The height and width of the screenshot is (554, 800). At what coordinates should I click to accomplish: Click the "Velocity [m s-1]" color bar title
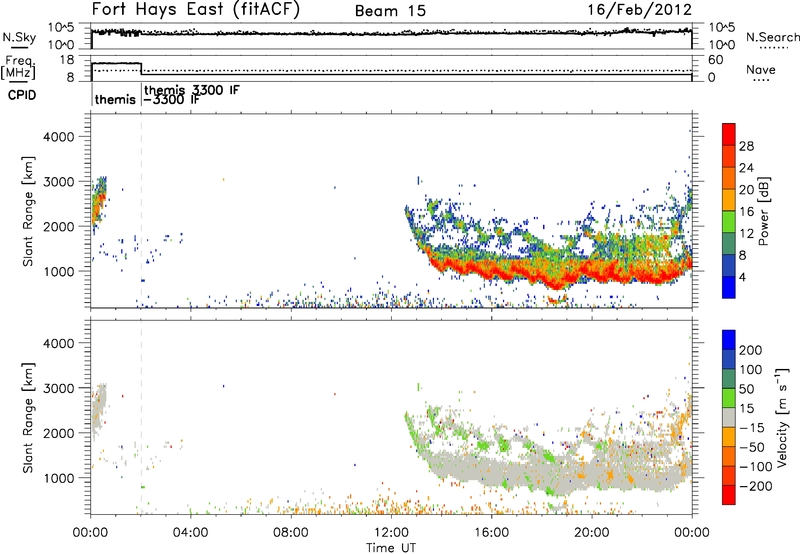pos(782,417)
